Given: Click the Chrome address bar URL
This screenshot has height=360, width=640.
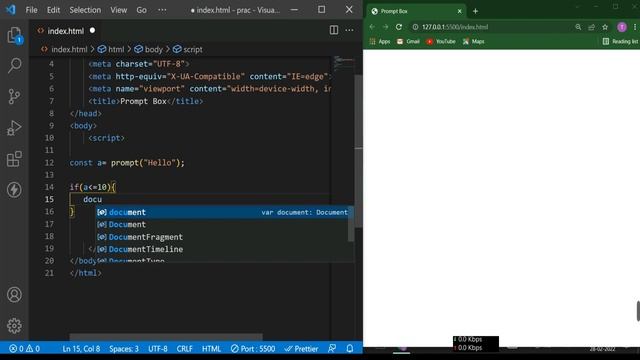Looking at the screenshot, I should (x=455, y=27).
